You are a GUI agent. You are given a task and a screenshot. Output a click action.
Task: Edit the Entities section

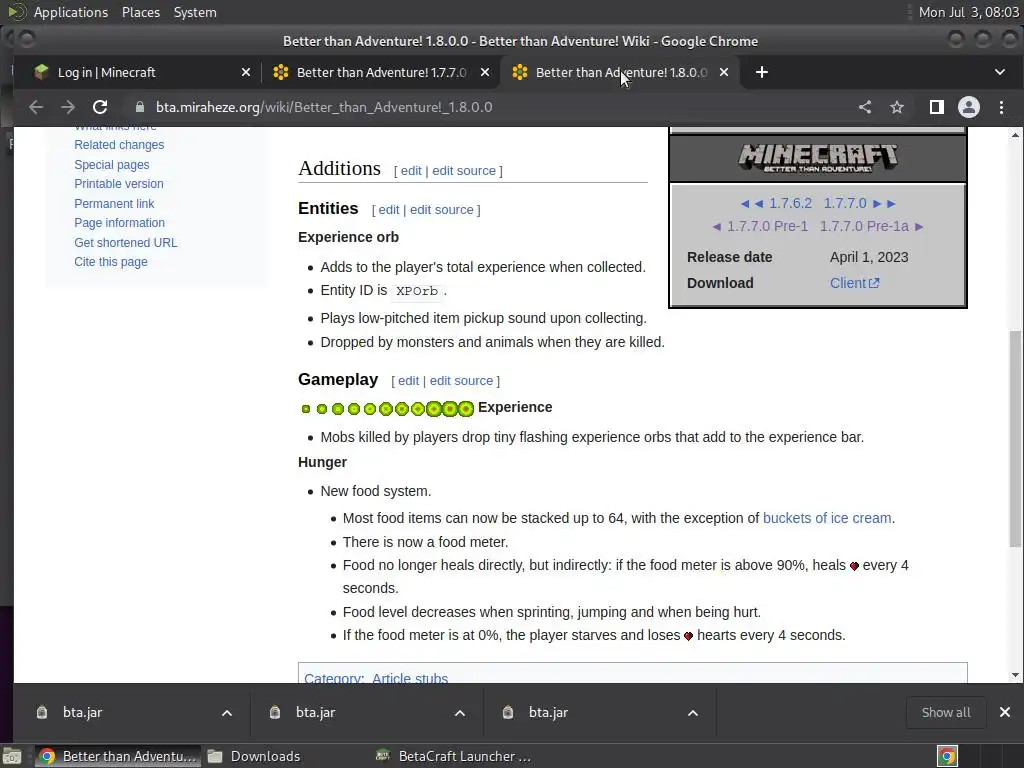pyautogui.click(x=389, y=210)
